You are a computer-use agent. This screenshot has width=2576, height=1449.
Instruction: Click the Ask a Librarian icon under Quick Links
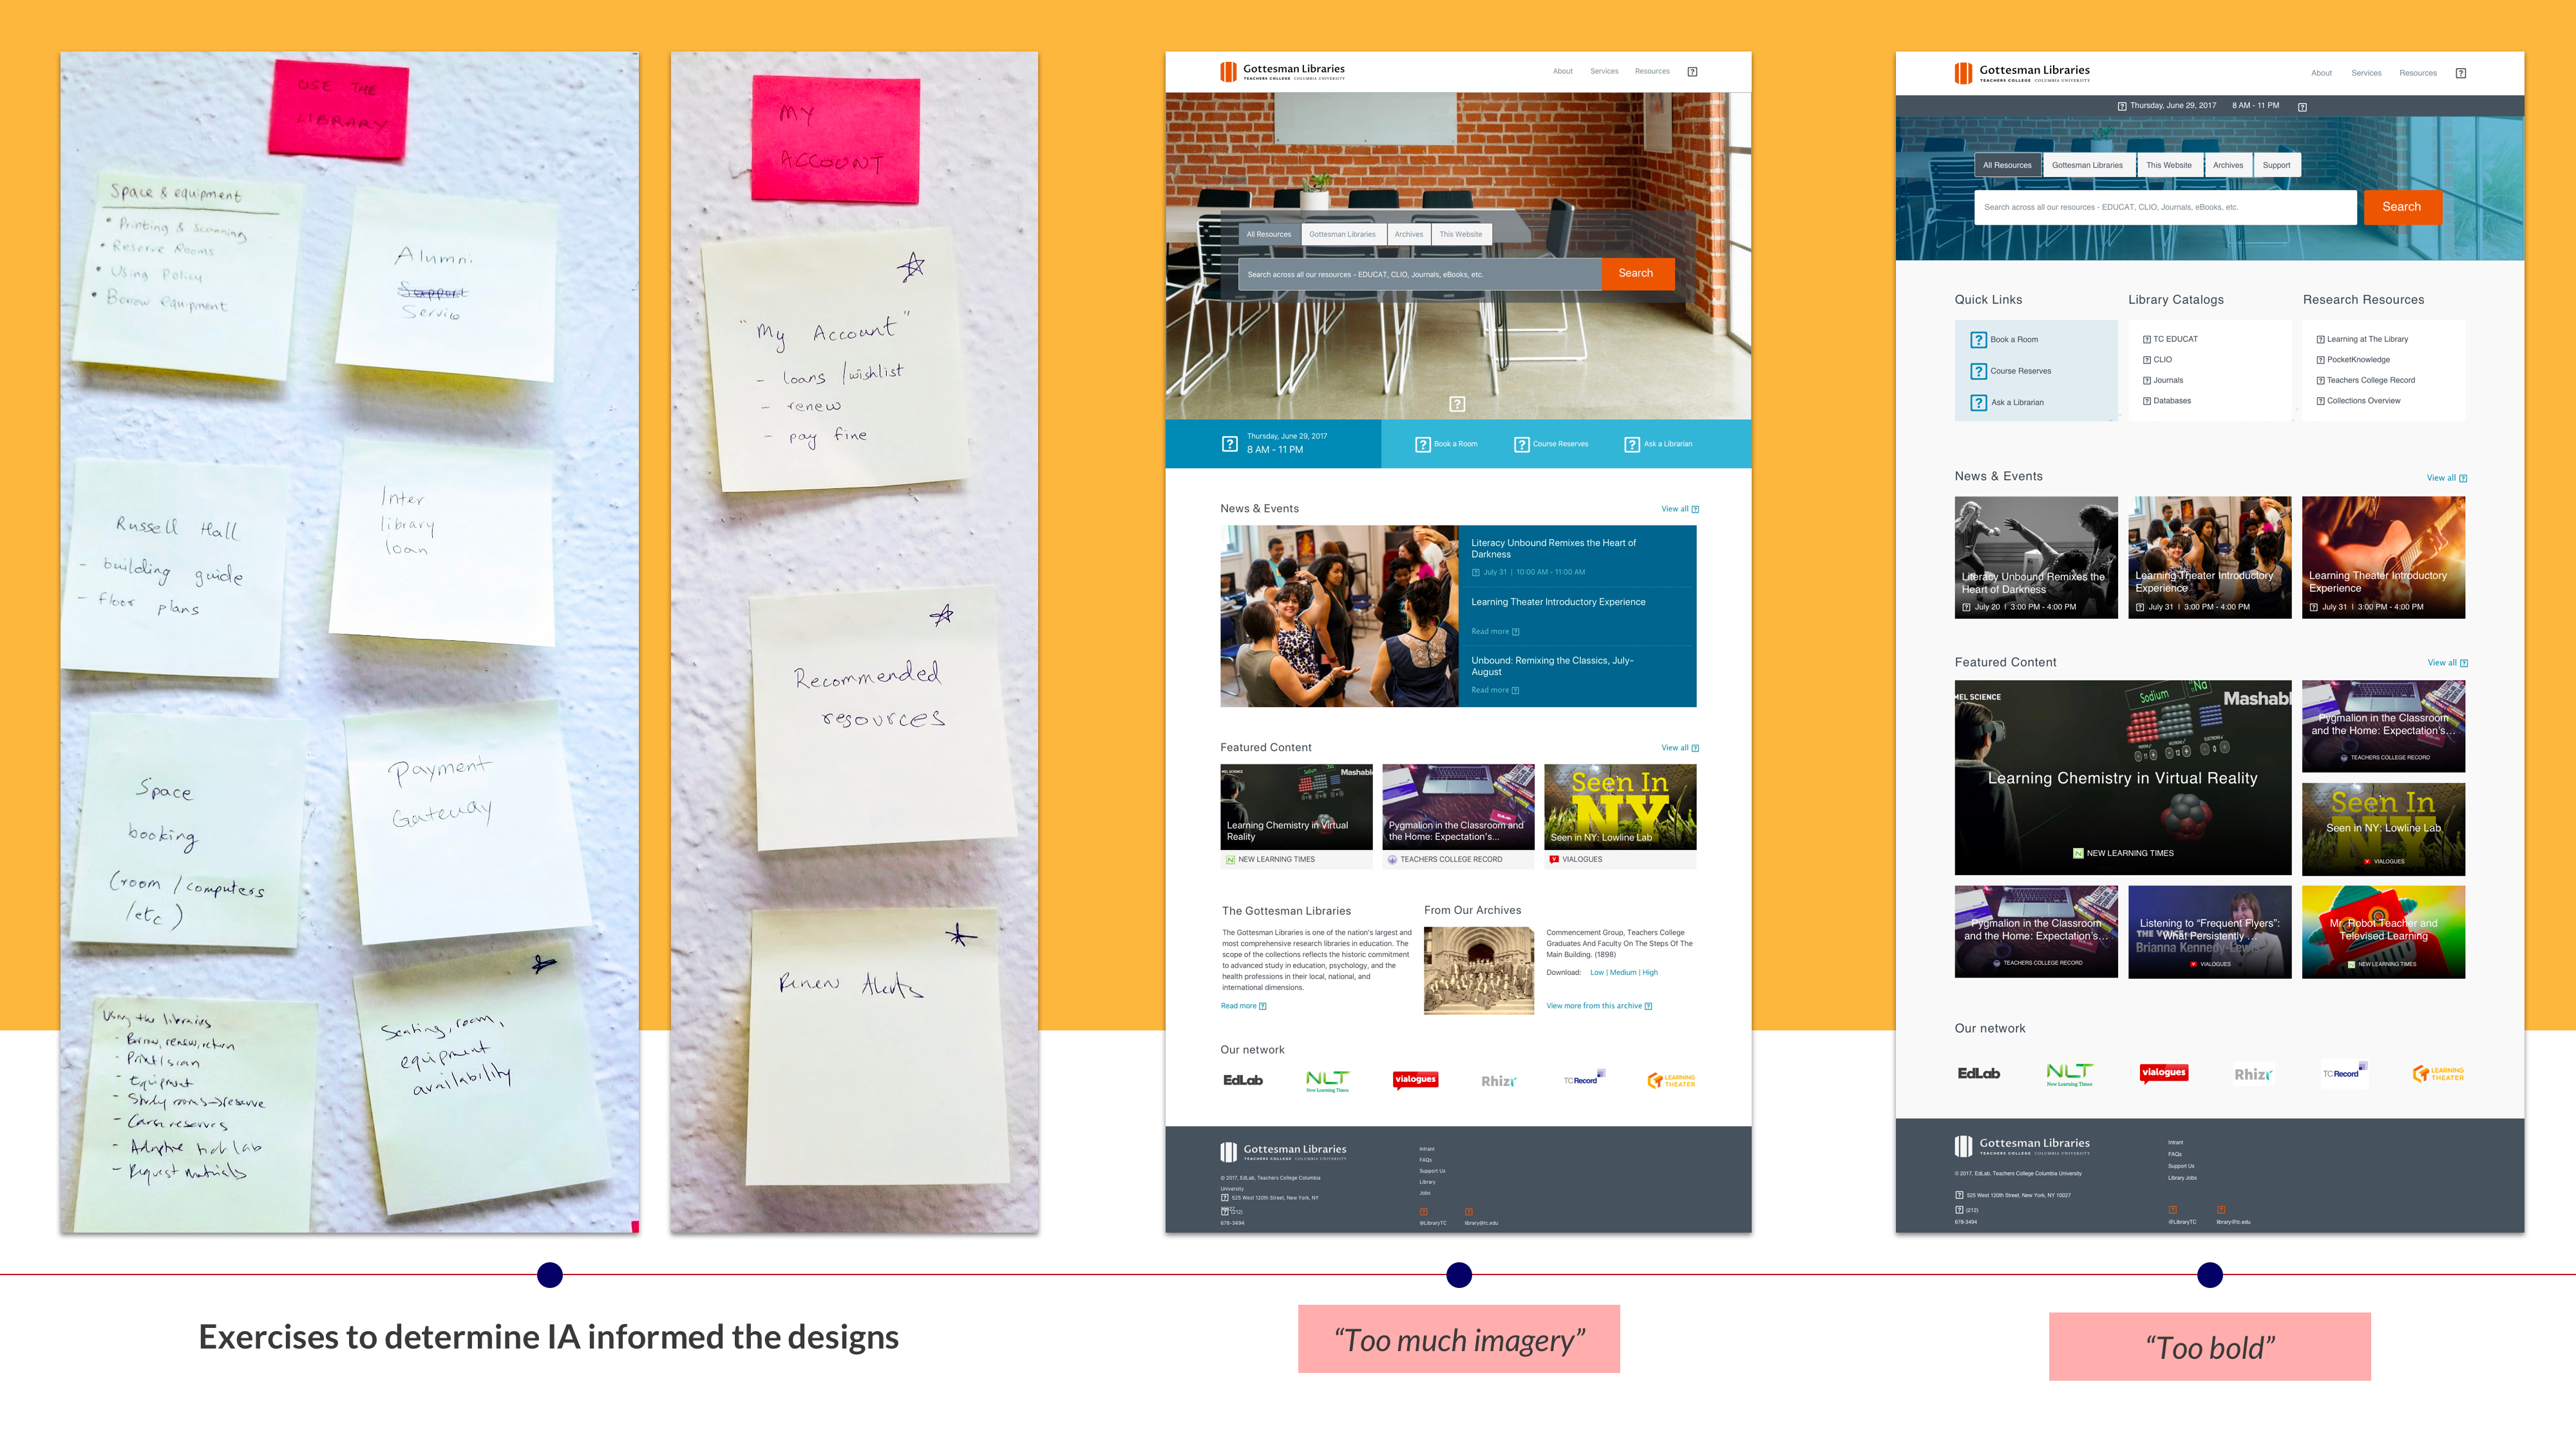pyautogui.click(x=1978, y=403)
